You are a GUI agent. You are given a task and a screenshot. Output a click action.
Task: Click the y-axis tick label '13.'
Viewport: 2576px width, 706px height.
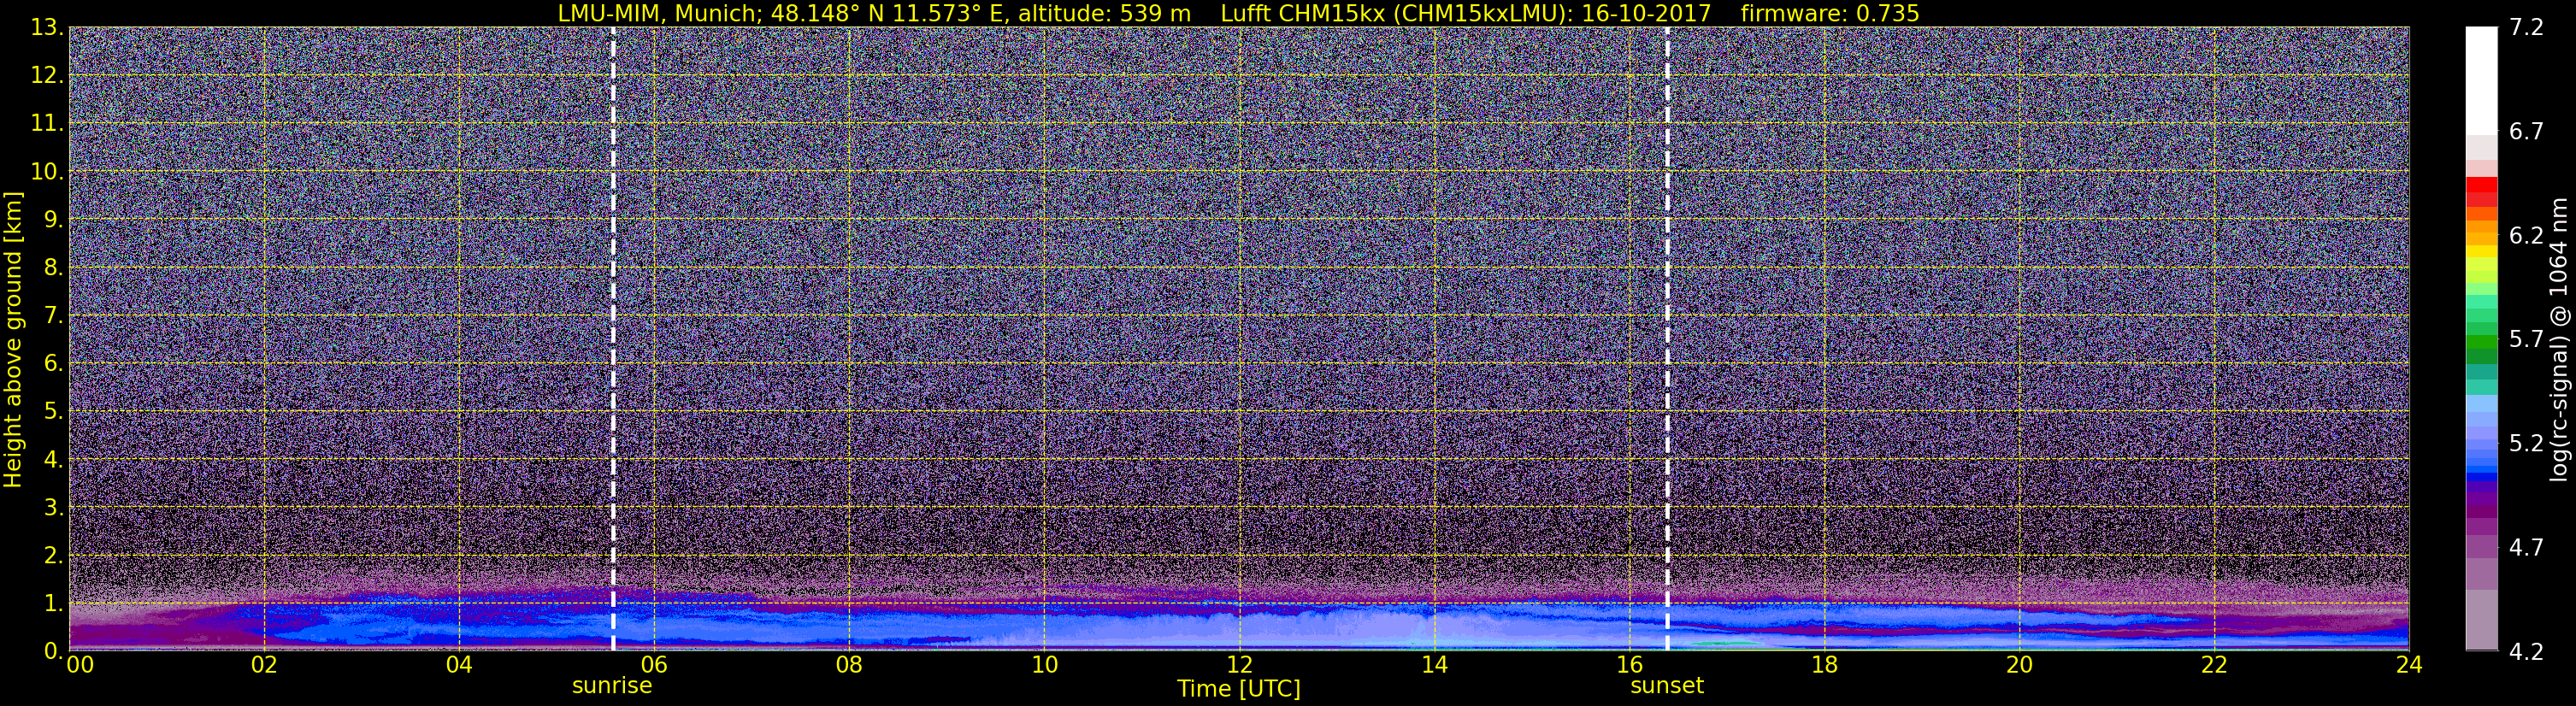point(46,27)
